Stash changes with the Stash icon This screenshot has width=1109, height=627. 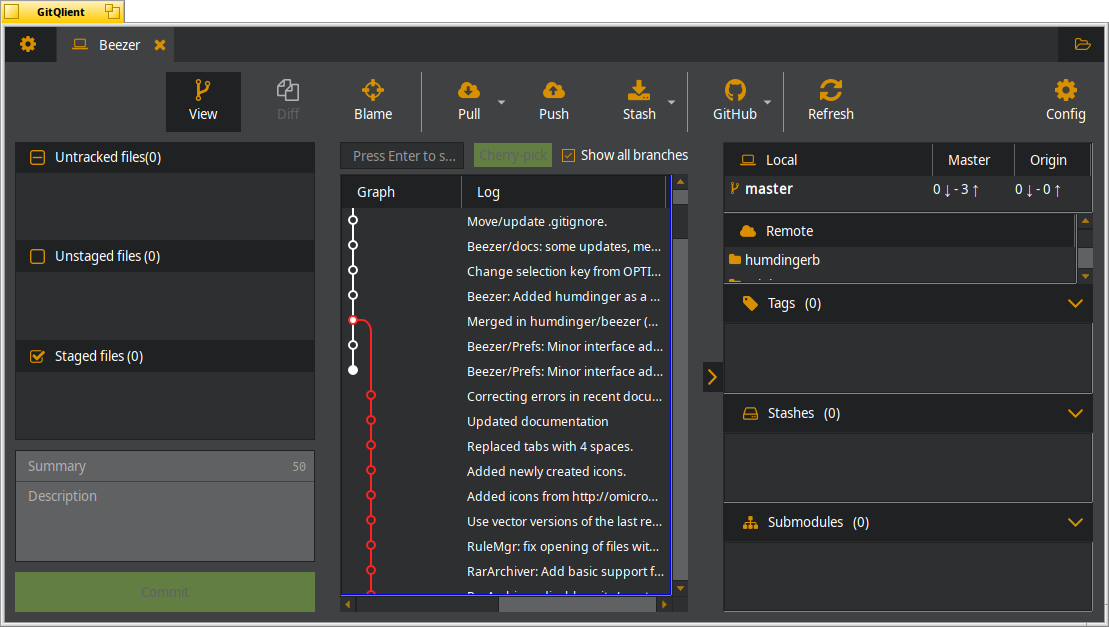pos(639,90)
